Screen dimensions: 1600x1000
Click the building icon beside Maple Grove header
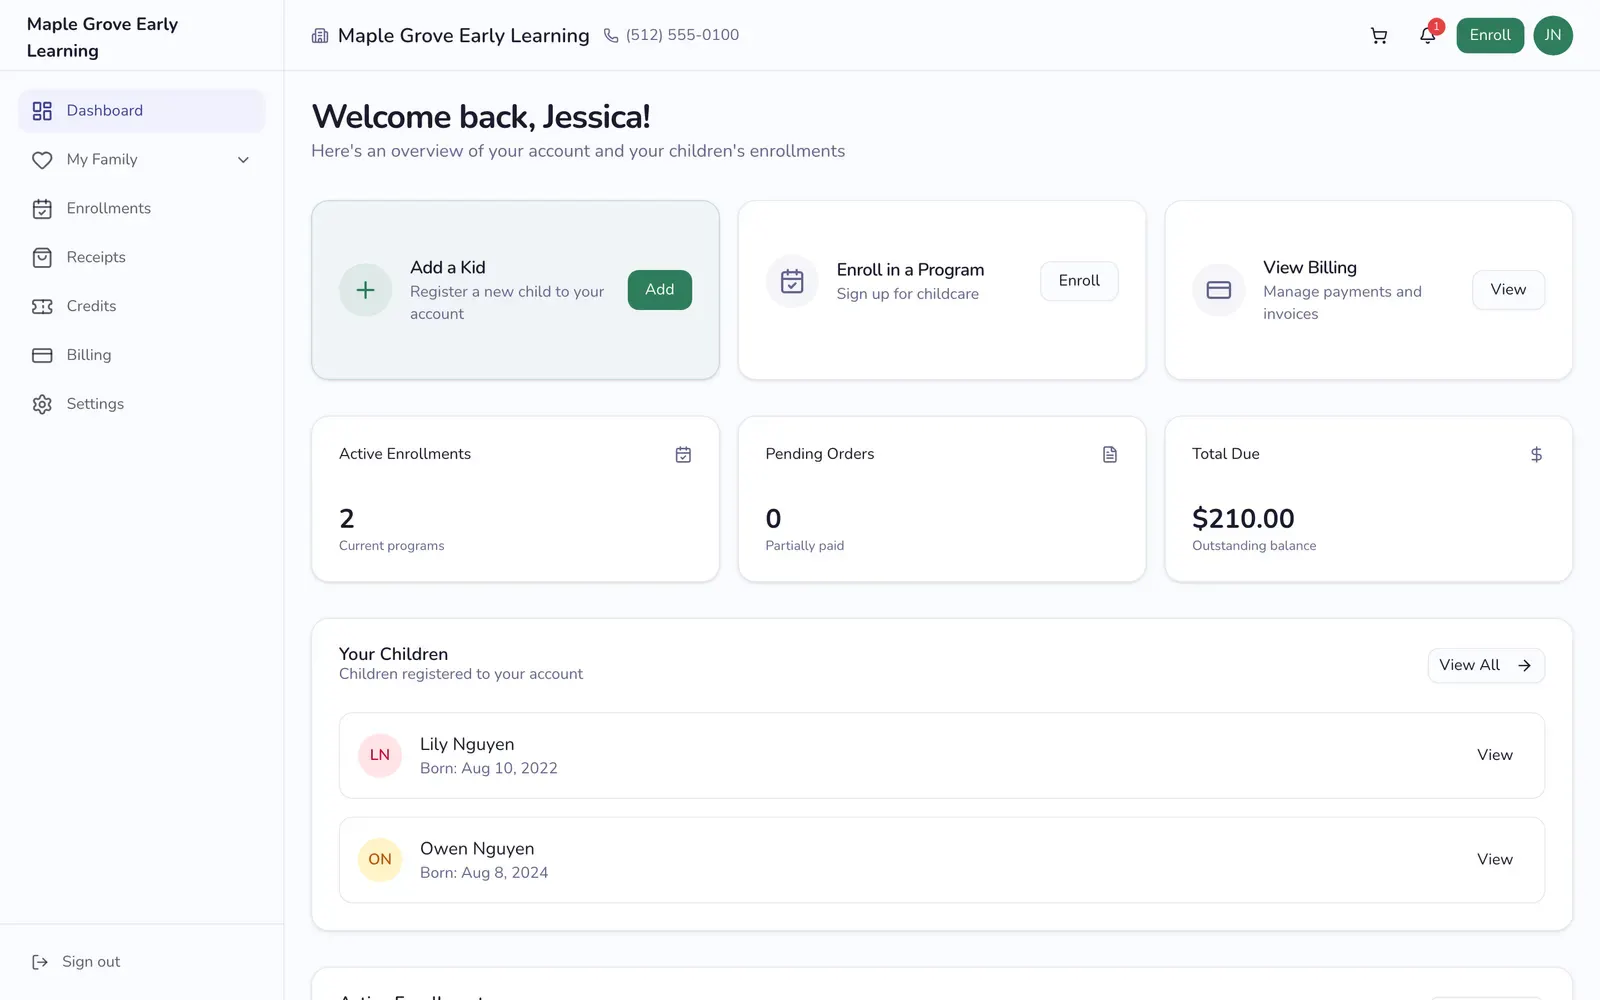coord(320,36)
